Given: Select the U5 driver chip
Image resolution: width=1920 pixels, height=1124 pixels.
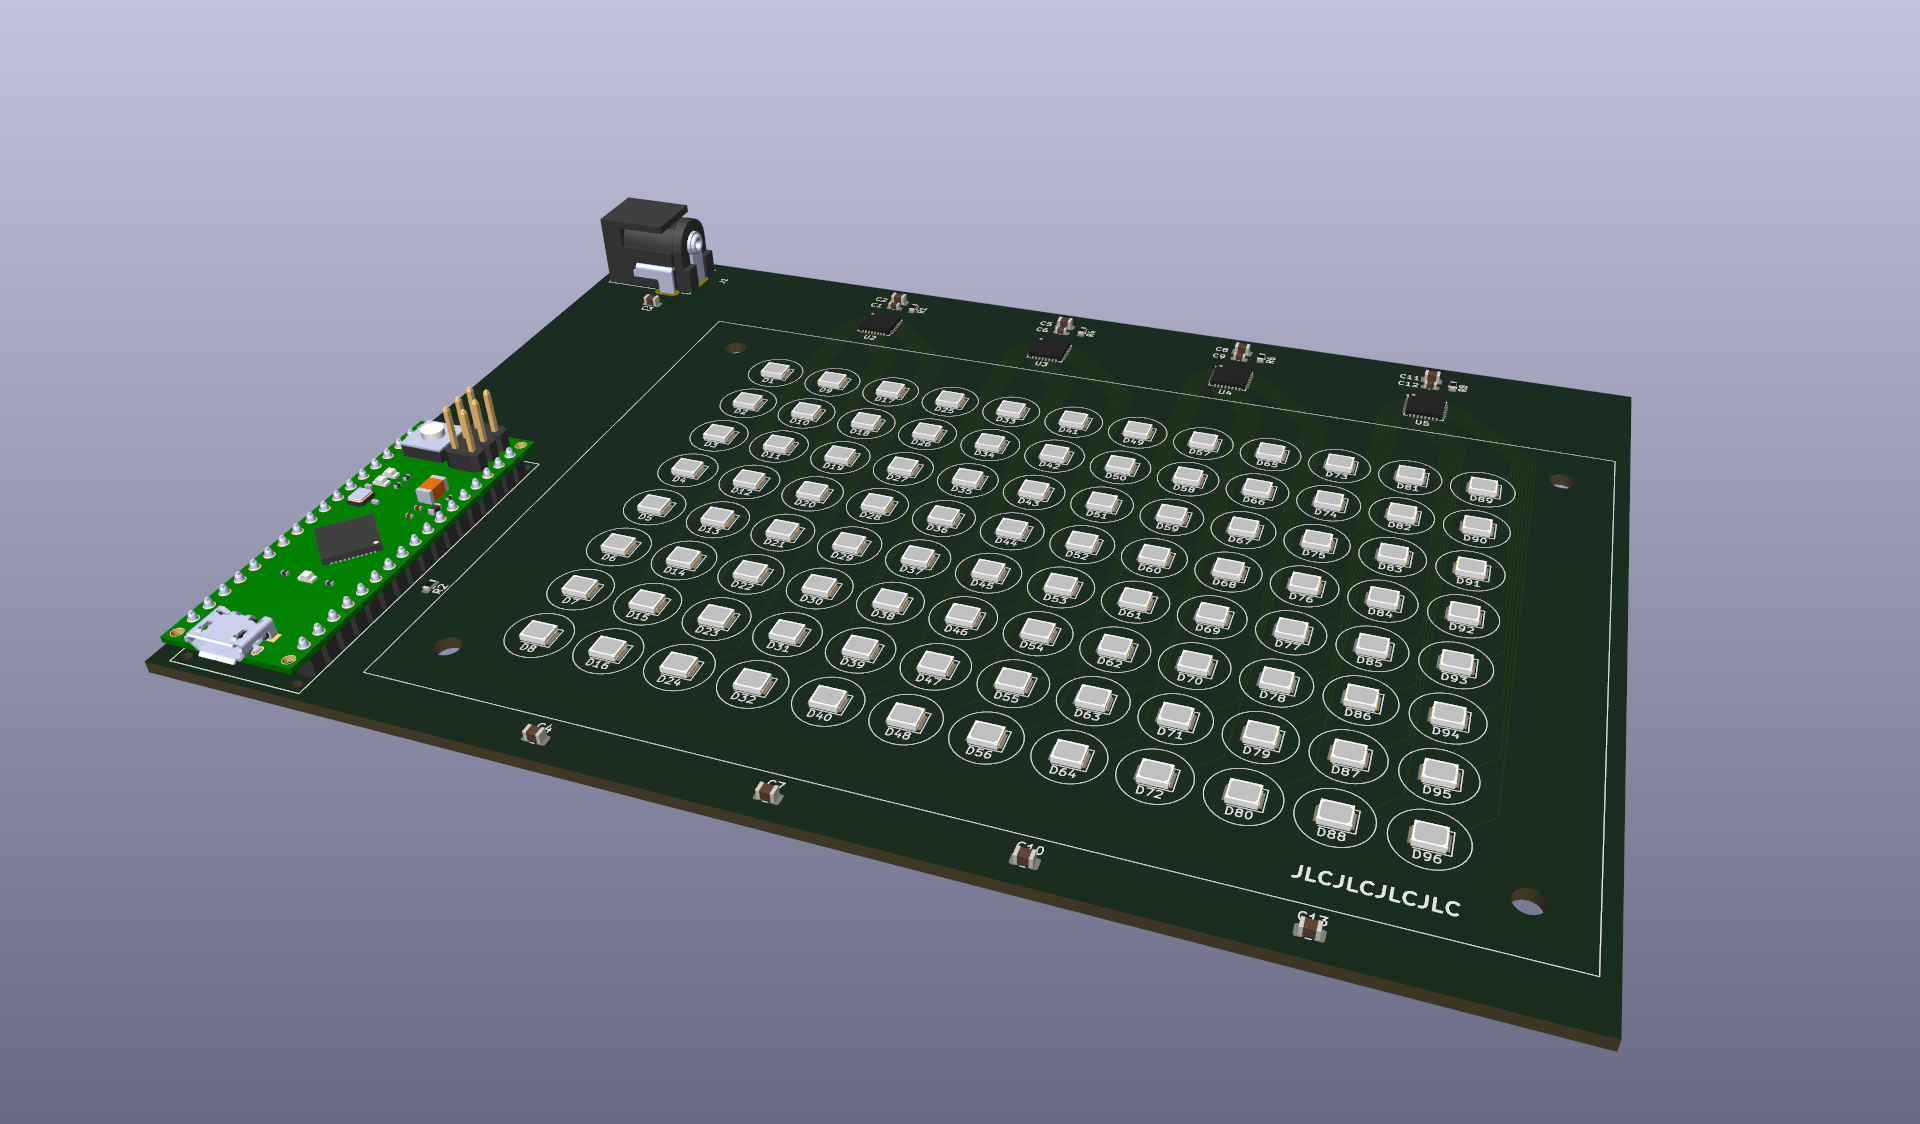Looking at the screenshot, I should tap(1425, 407).
